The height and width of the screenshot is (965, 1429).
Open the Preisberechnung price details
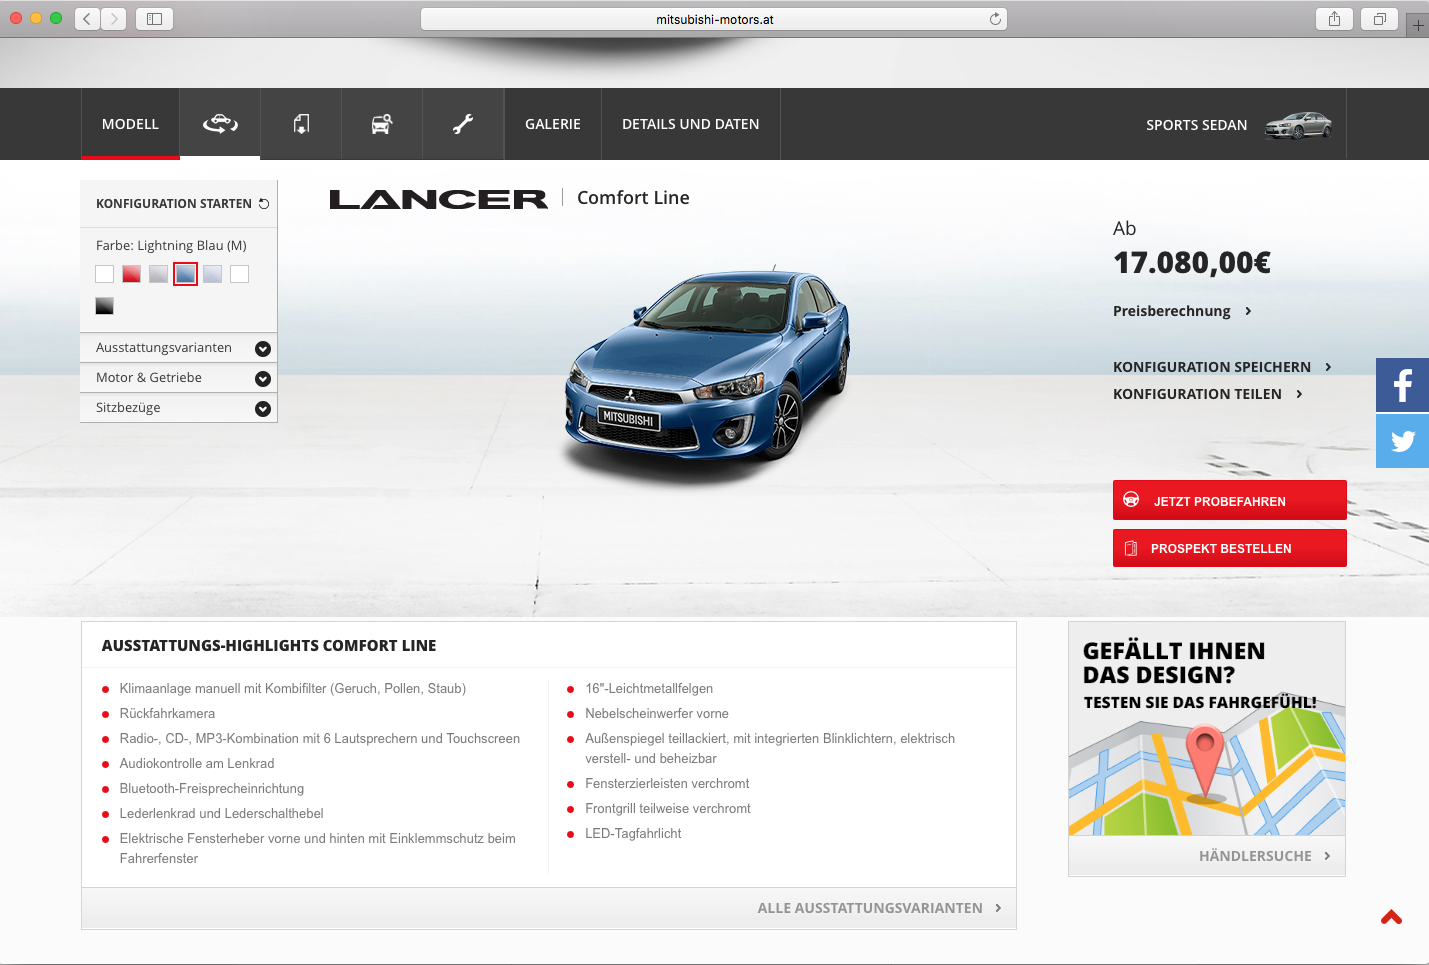[1182, 311]
